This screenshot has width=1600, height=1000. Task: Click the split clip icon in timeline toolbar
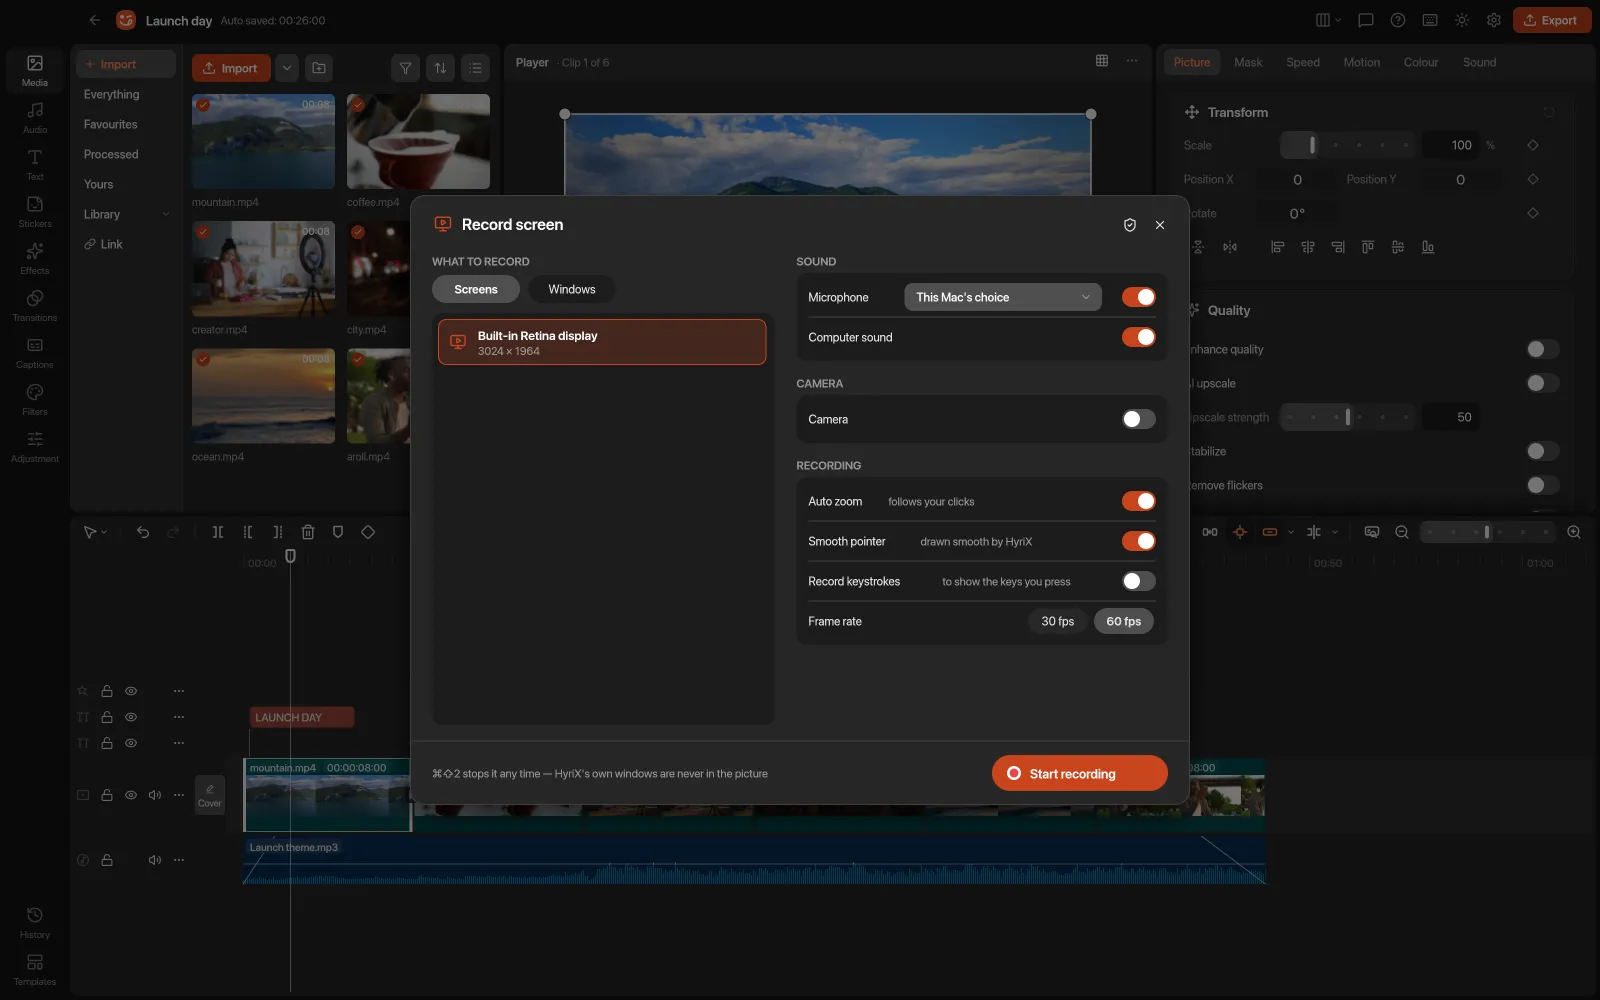pyautogui.click(x=217, y=532)
